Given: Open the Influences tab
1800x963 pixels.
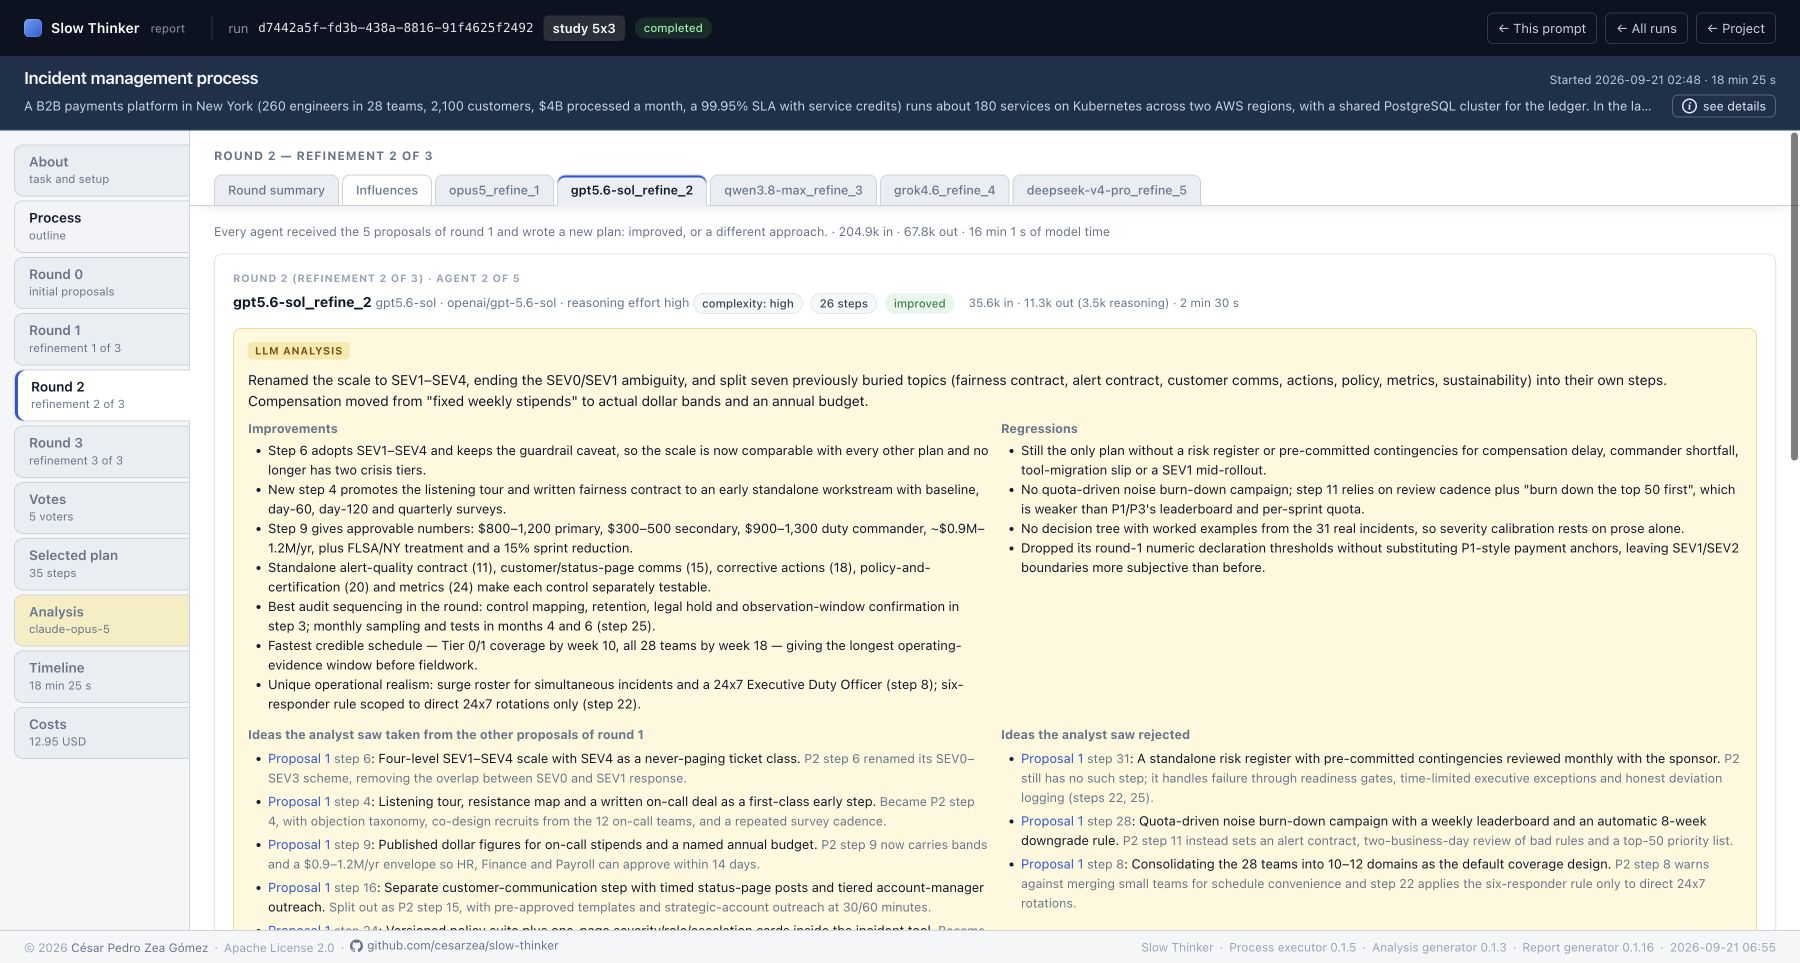Looking at the screenshot, I should click(387, 190).
